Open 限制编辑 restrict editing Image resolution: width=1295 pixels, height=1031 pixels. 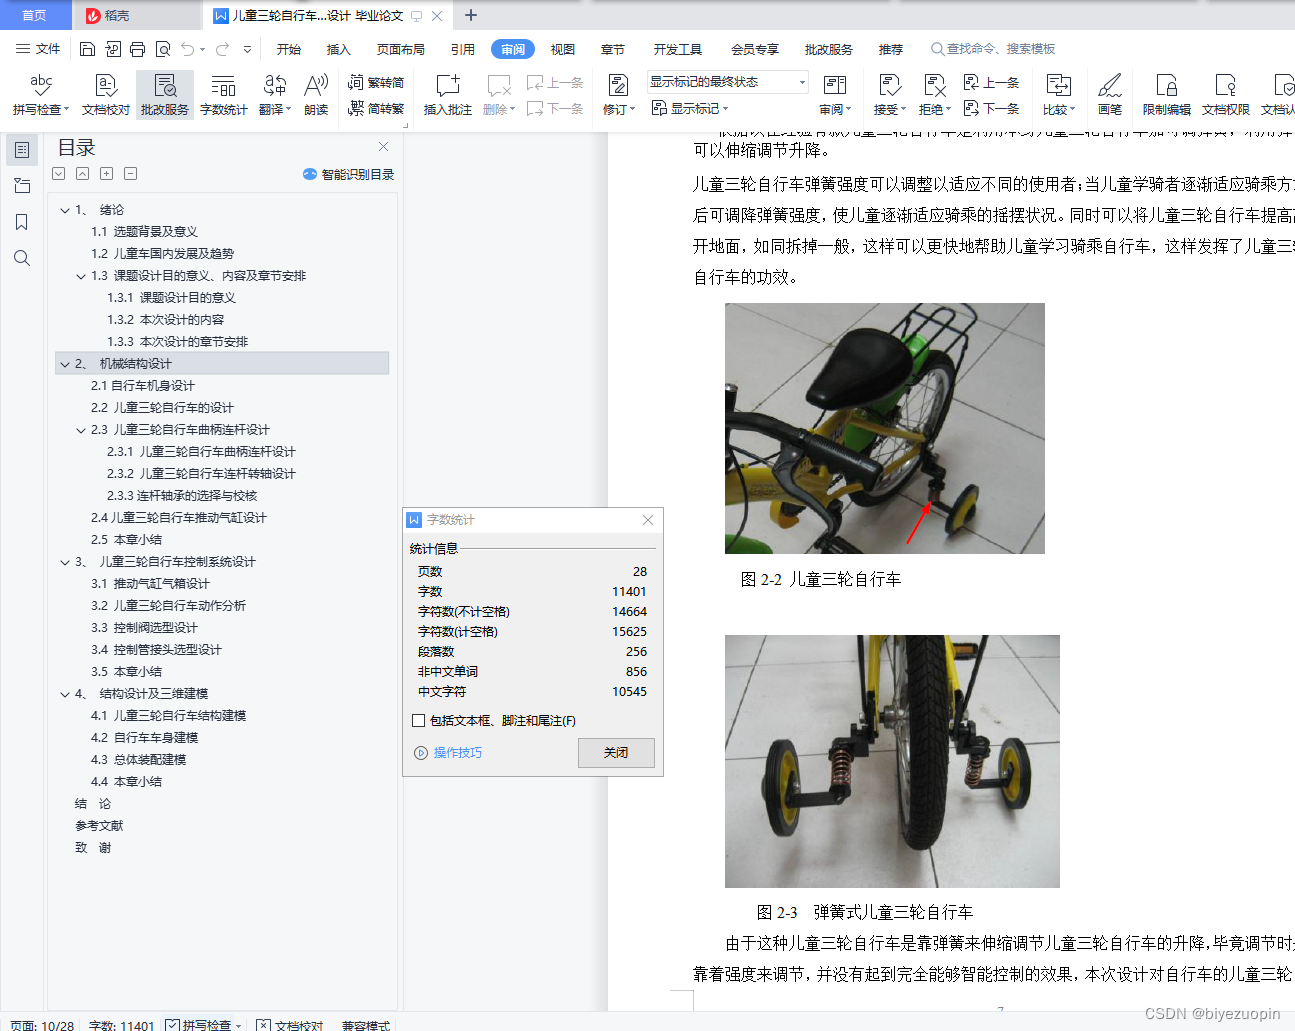coord(1166,94)
